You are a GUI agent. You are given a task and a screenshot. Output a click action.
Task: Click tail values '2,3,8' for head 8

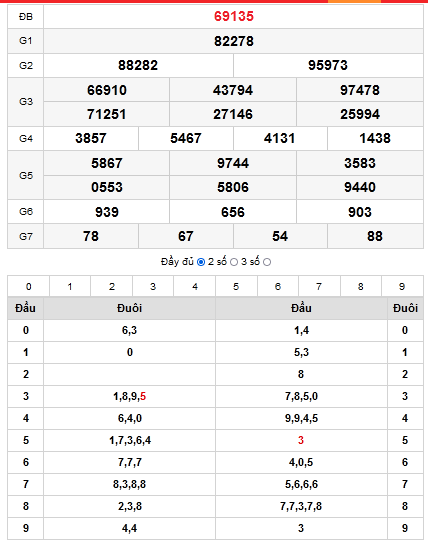pyautogui.click(x=130, y=506)
